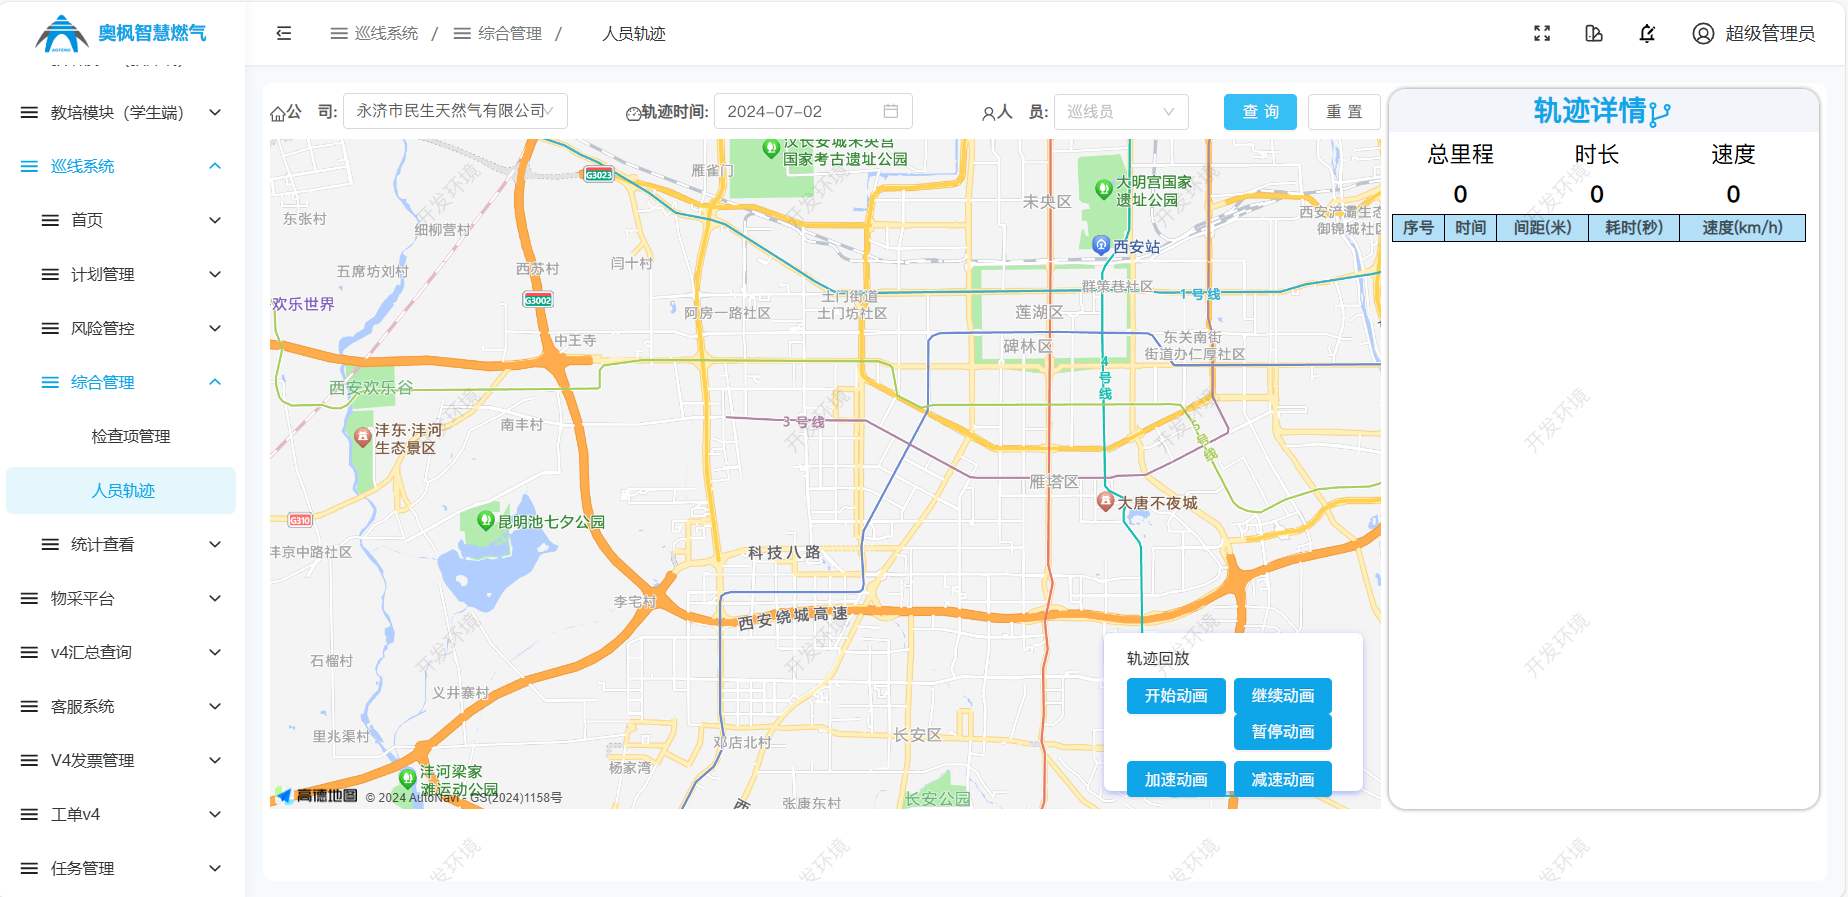This screenshot has height=897, width=1848.
Task: Click the 重置 reset button
Action: 1344,112
